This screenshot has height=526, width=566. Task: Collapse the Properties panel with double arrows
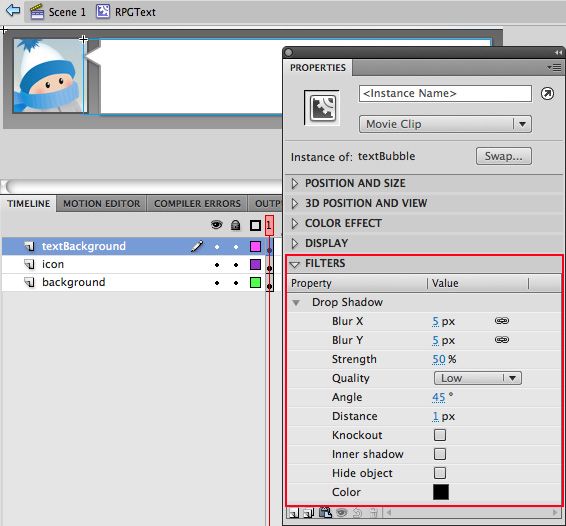coord(558,53)
